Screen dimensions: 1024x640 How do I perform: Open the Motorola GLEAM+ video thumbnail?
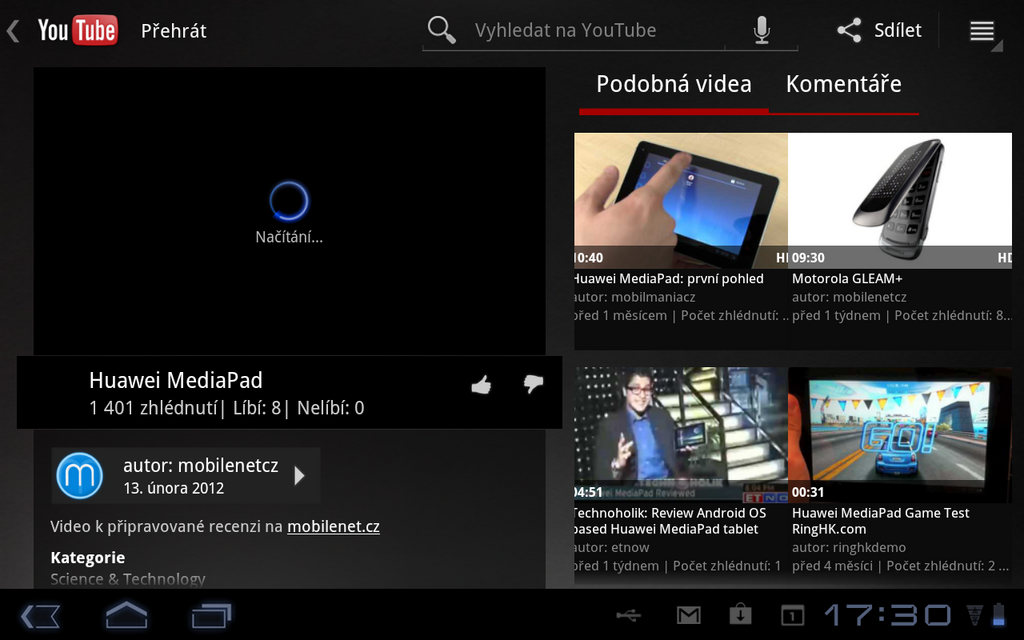tap(900, 197)
